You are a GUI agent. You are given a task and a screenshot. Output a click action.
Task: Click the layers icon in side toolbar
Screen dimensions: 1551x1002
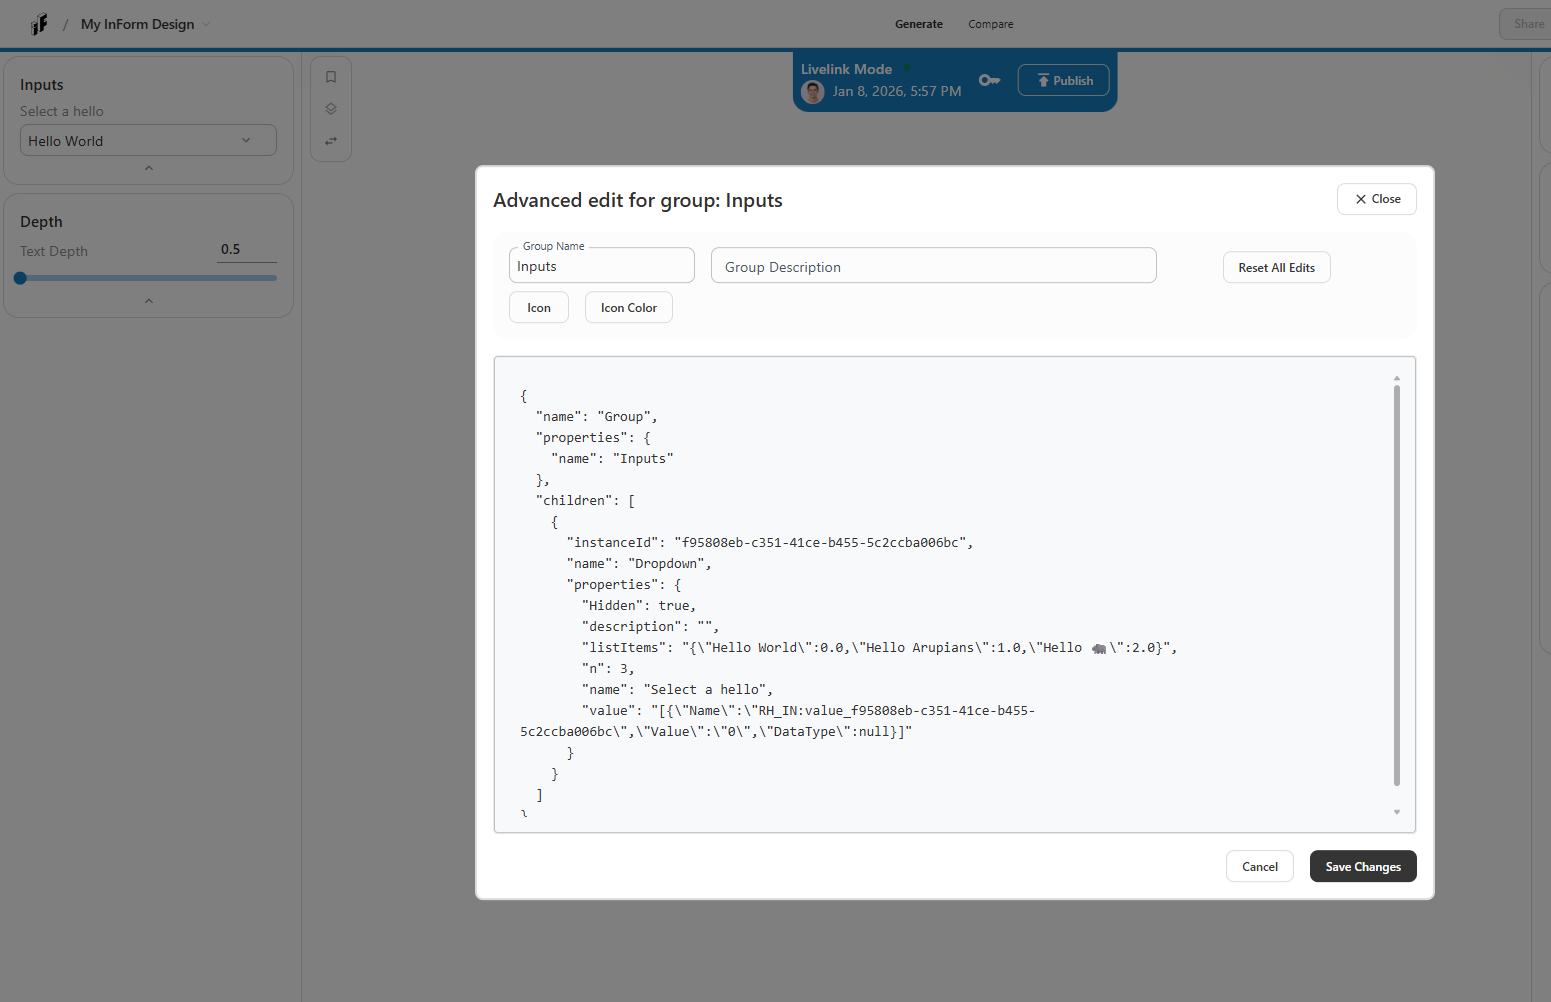[x=331, y=109]
